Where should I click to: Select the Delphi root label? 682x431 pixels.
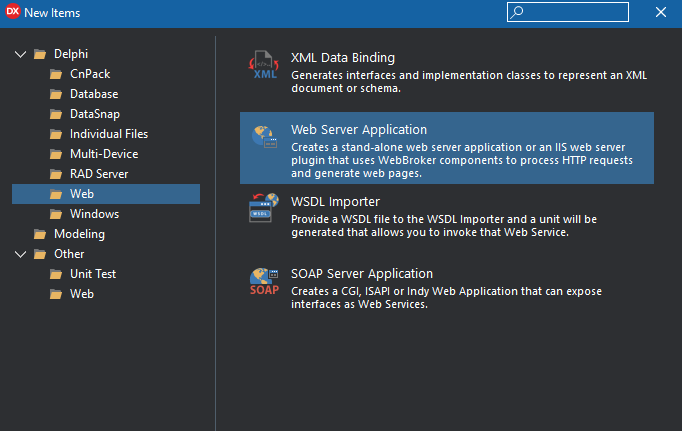pos(71,54)
